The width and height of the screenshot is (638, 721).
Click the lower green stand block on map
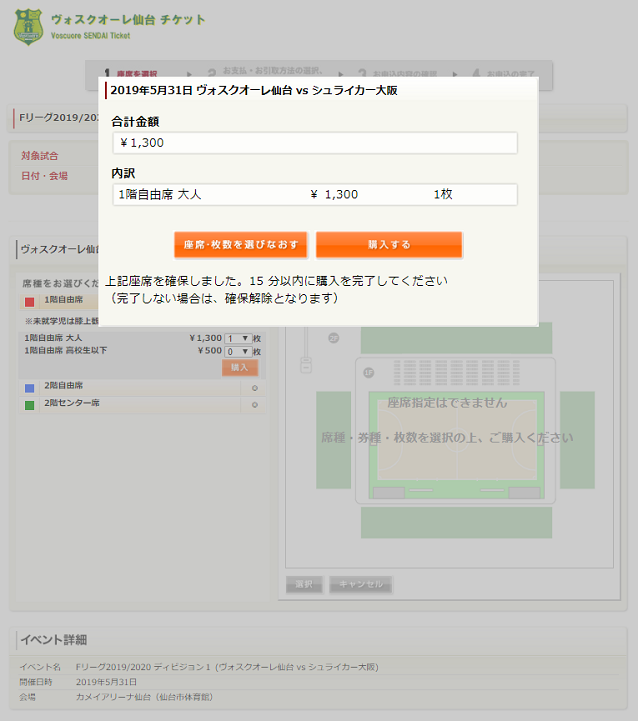pos(456,522)
